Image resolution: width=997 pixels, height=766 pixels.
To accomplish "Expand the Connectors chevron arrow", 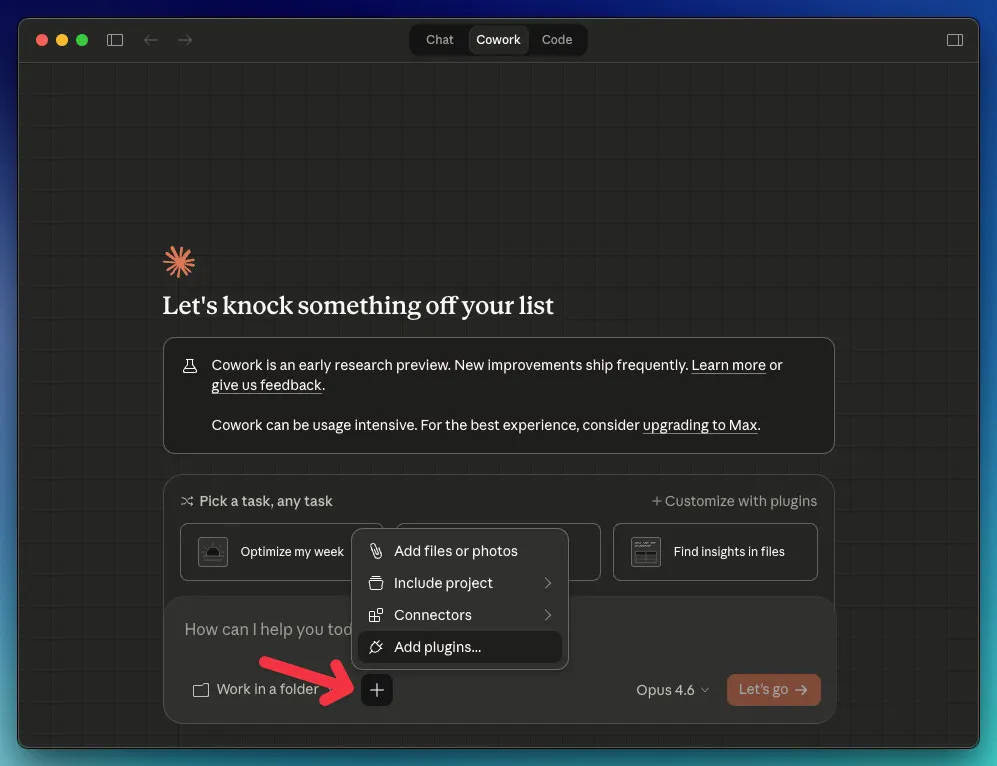I will 548,615.
